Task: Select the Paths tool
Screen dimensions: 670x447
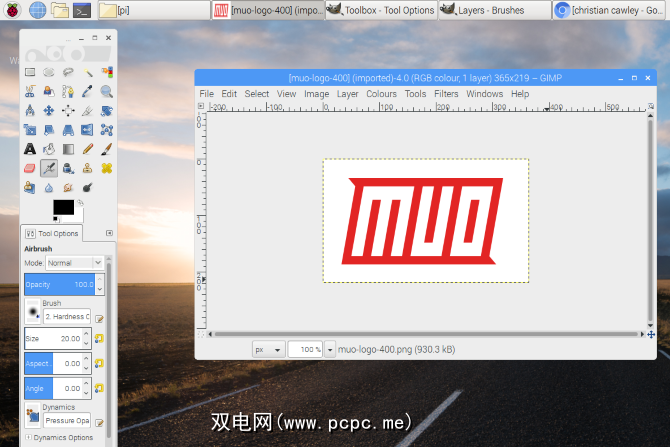Action: [x=68, y=91]
